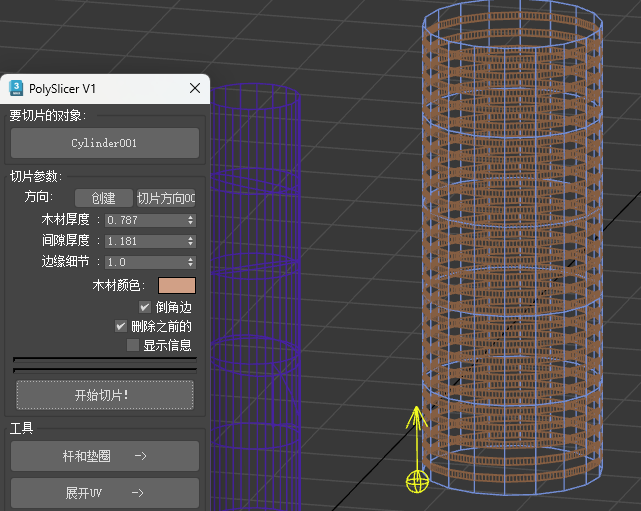Expand the 杆和垫圈 tools rollout
This screenshot has height=511, width=641.
click(x=105, y=456)
